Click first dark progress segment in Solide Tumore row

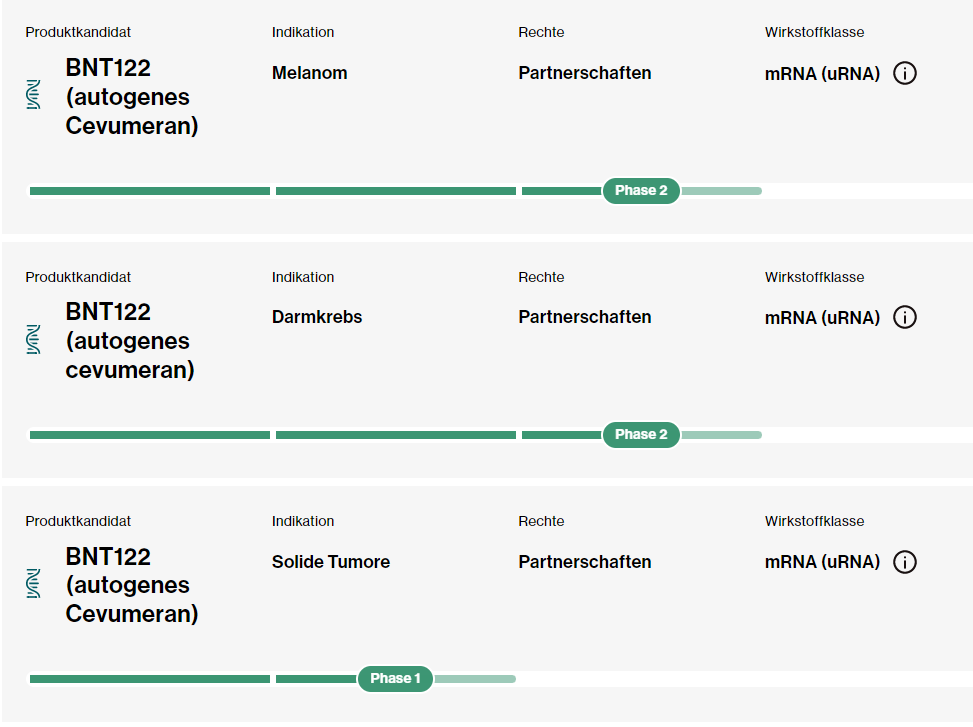pyautogui.click(x=150, y=679)
